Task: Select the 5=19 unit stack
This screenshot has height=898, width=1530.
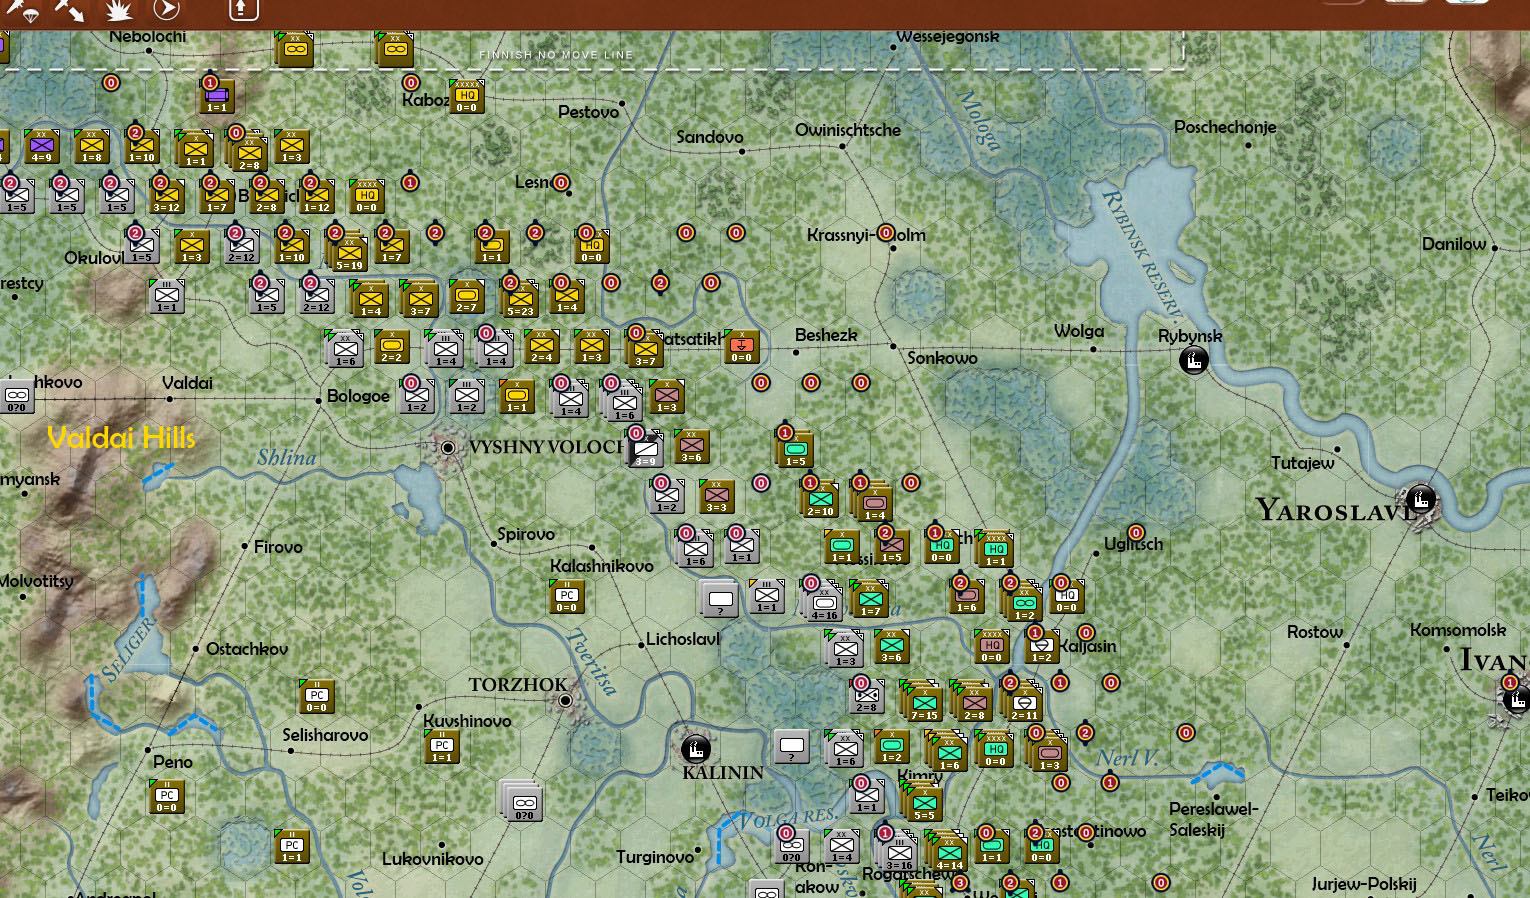Action: coord(349,254)
